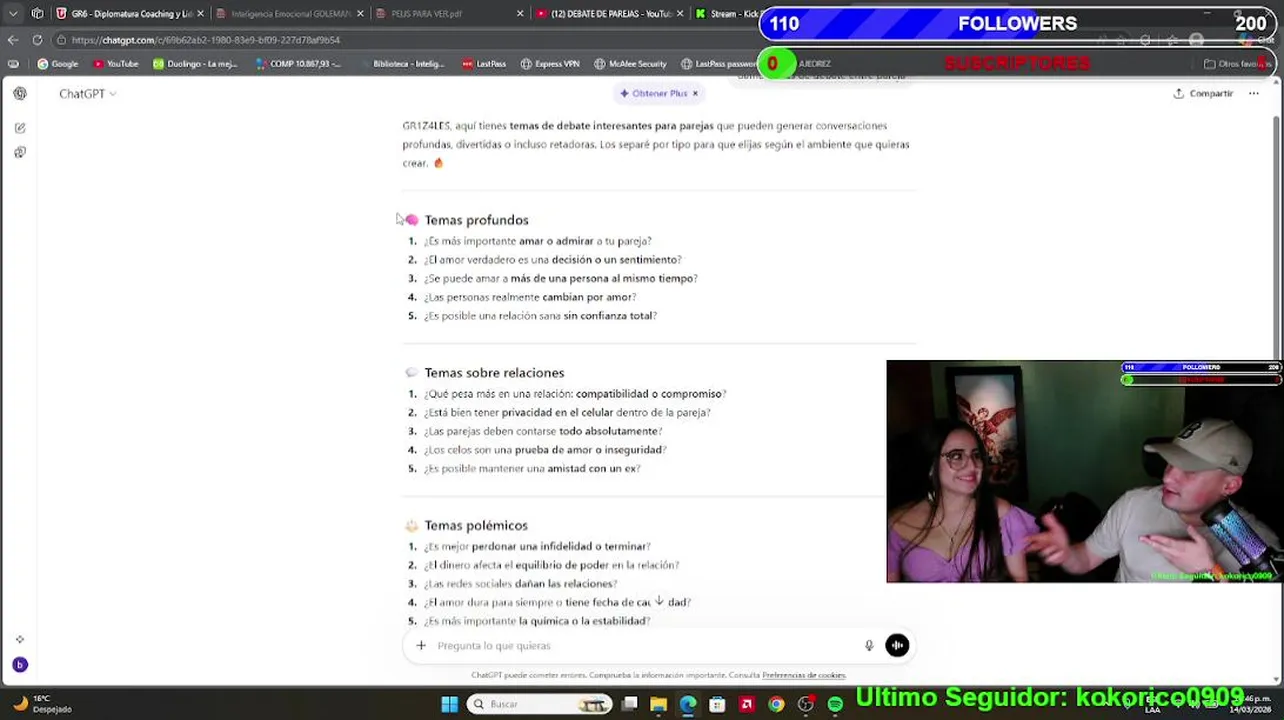Click the Obtener Plus button
This screenshot has height=720, width=1284.
[653, 93]
